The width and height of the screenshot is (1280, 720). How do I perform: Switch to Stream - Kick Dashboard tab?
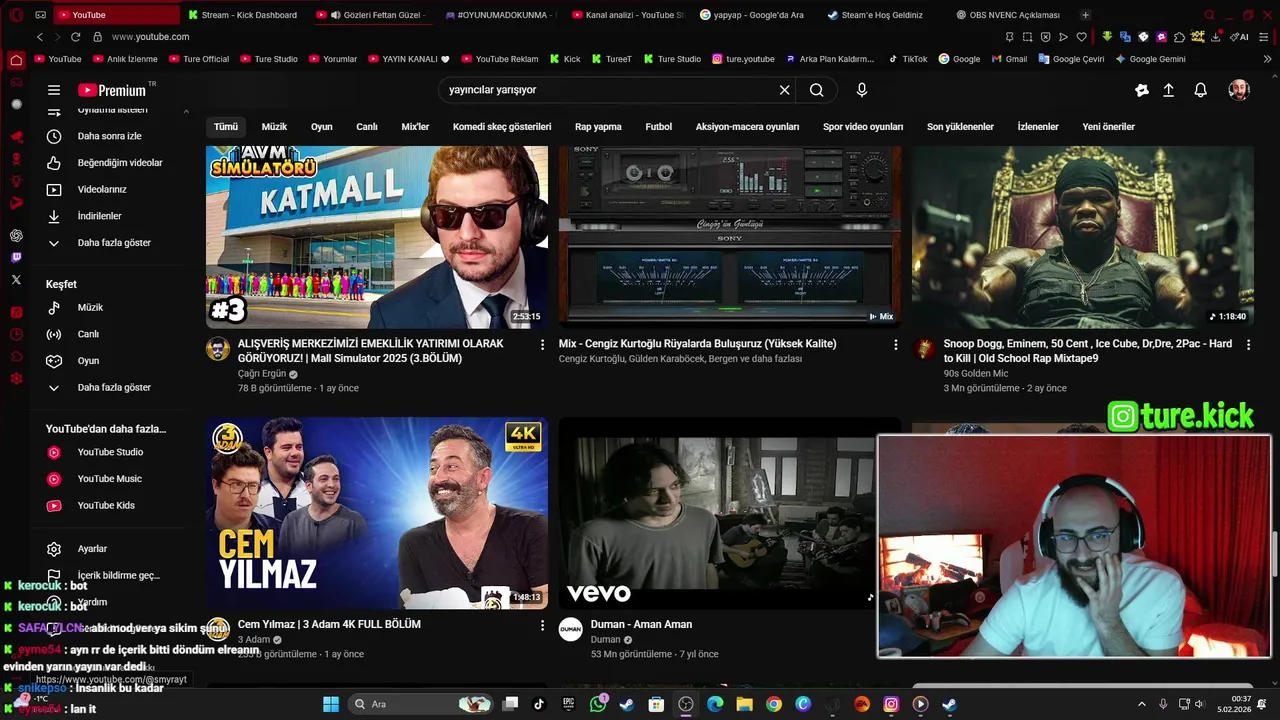244,15
